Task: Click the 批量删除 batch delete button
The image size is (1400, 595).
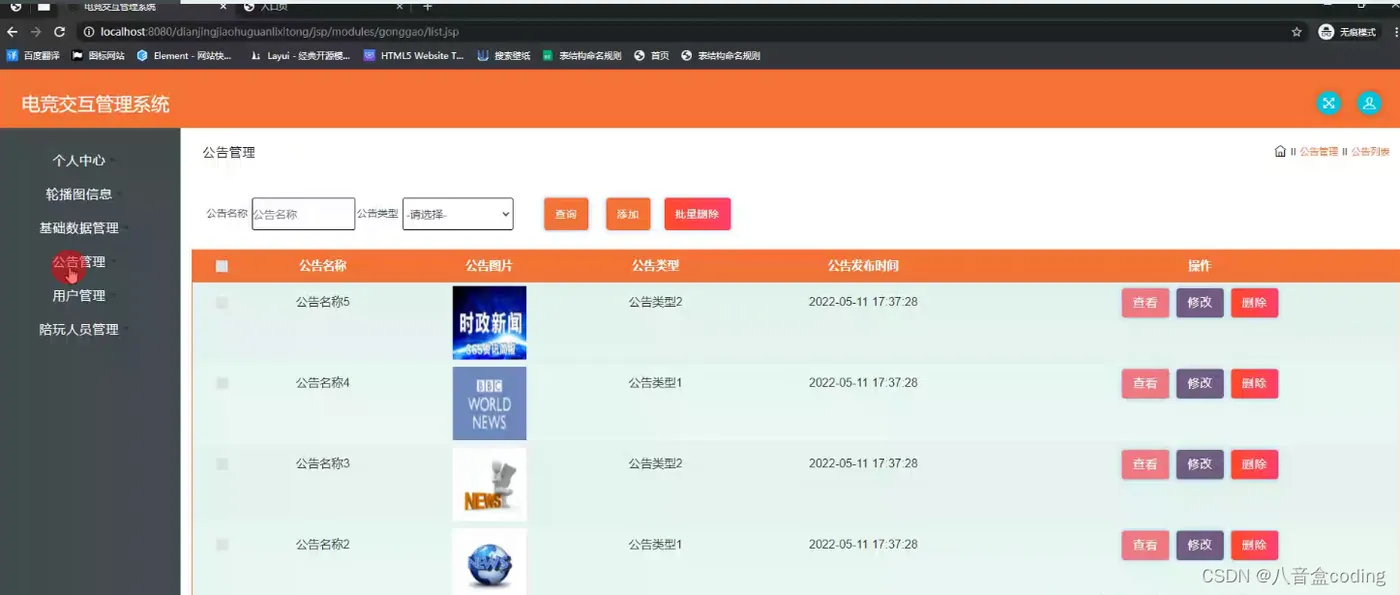Action: pyautogui.click(x=697, y=214)
